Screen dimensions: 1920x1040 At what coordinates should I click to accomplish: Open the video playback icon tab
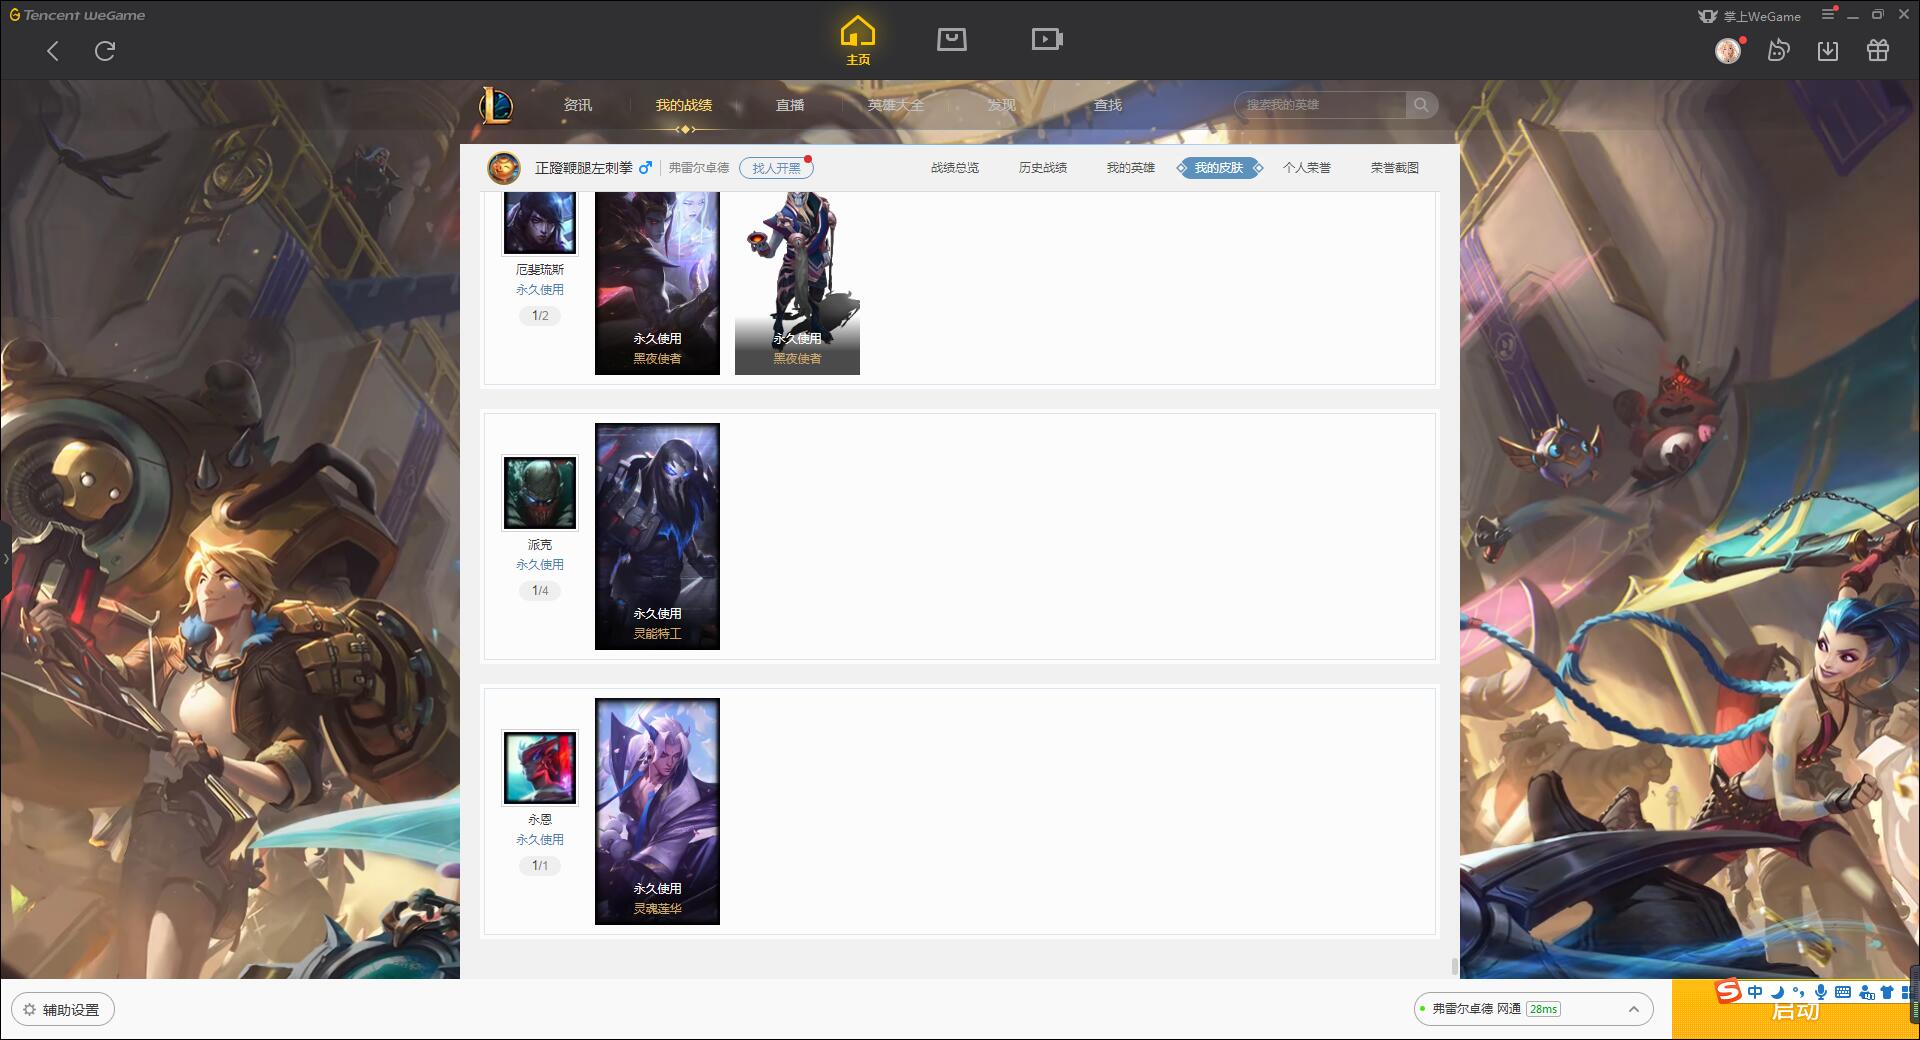[1047, 39]
